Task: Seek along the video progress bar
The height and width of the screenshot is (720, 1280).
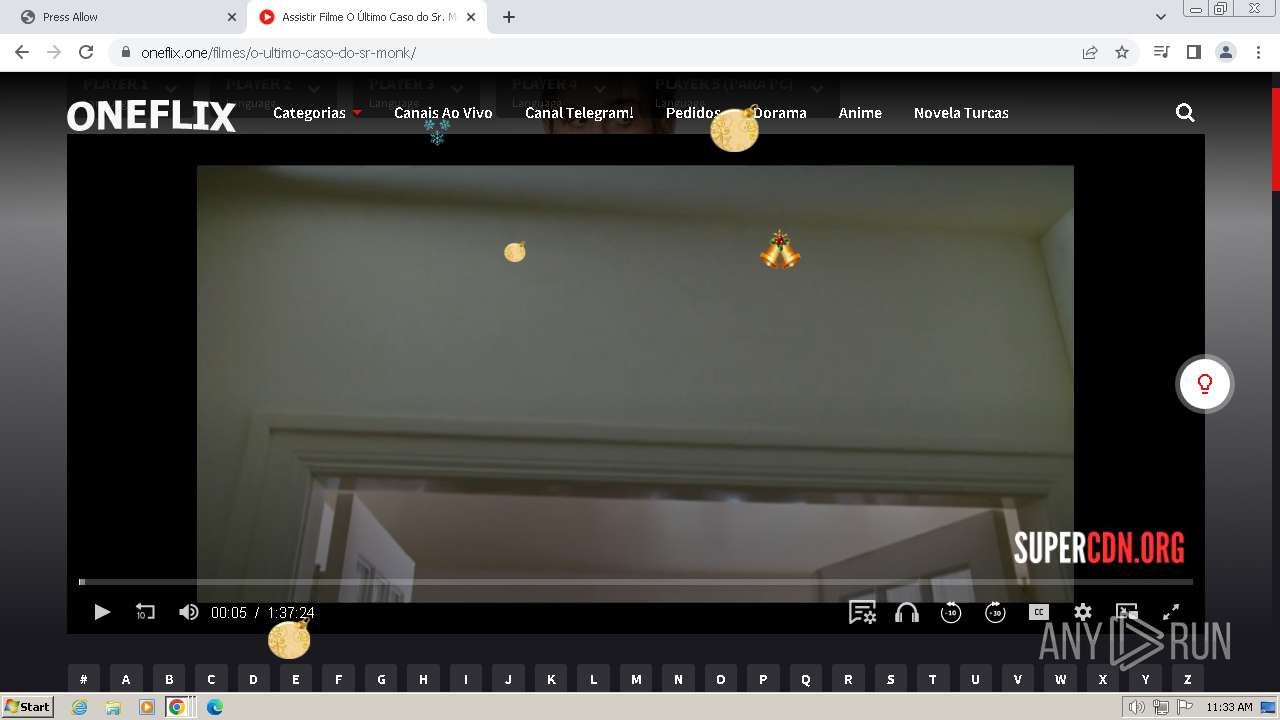Action: click(636, 581)
